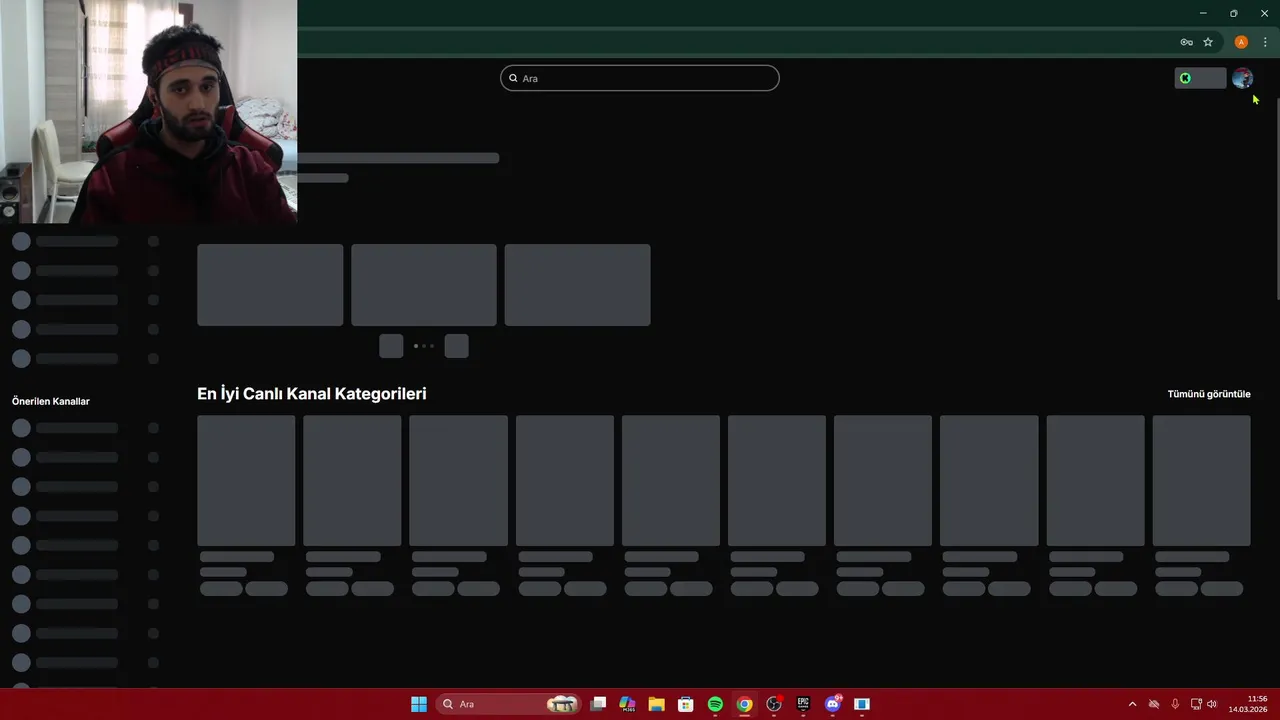
Task: Open the Kick user avatar menu
Action: pyautogui.click(x=1242, y=78)
